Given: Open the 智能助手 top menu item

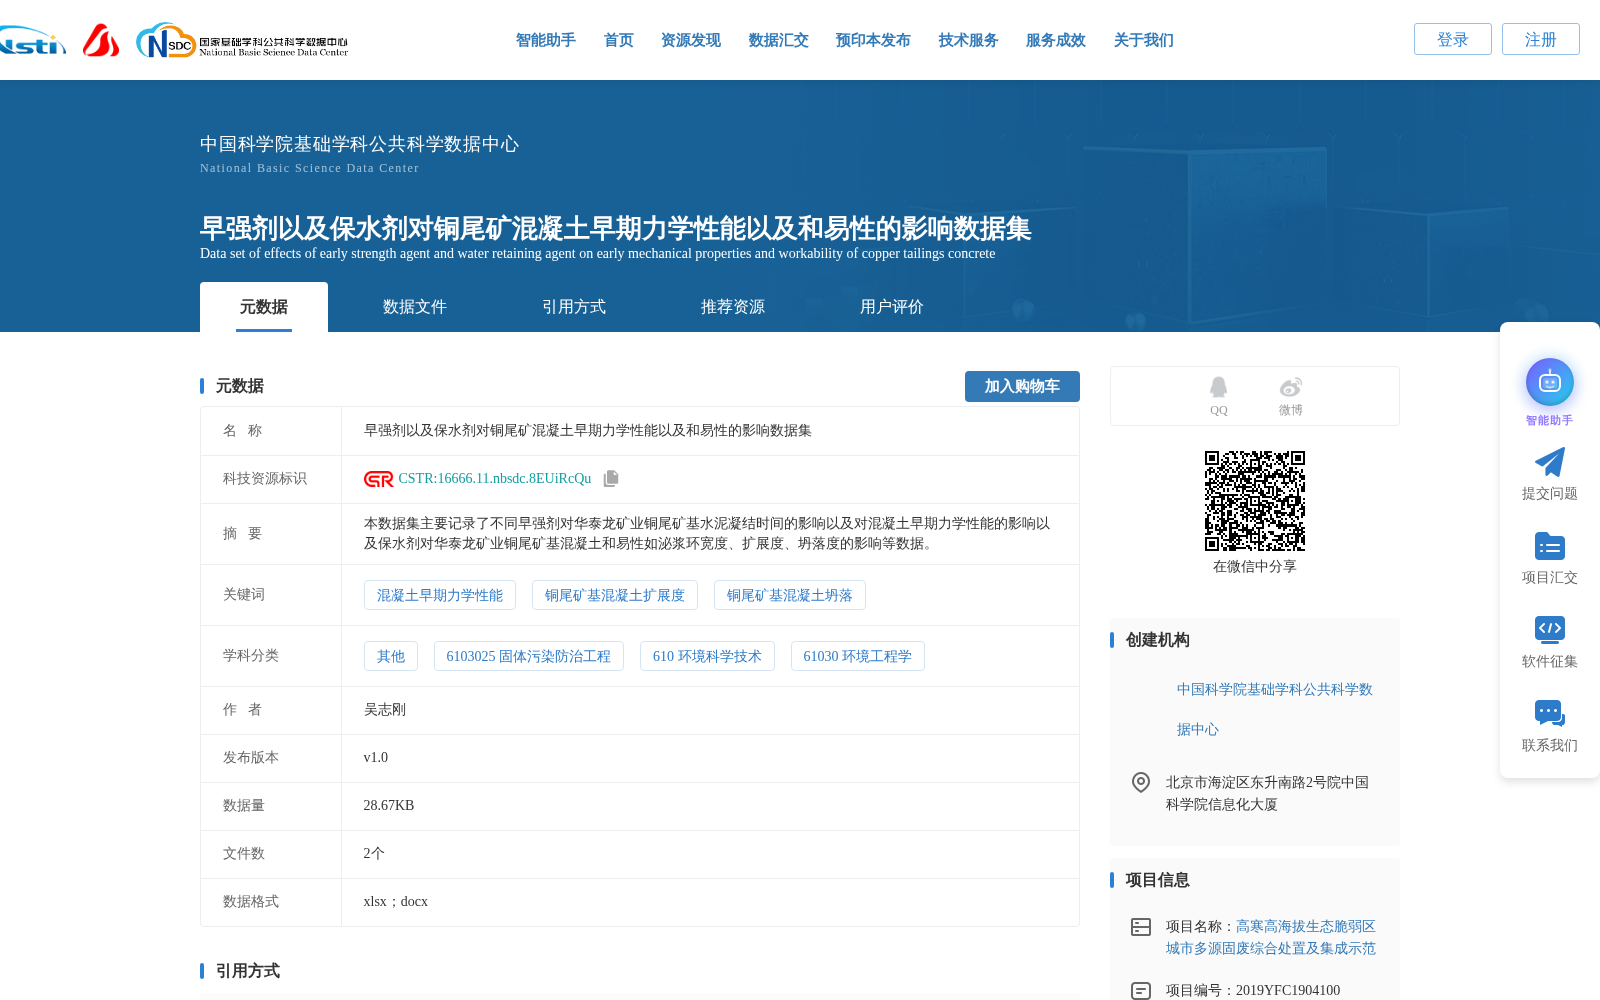Looking at the screenshot, I should pos(545,40).
